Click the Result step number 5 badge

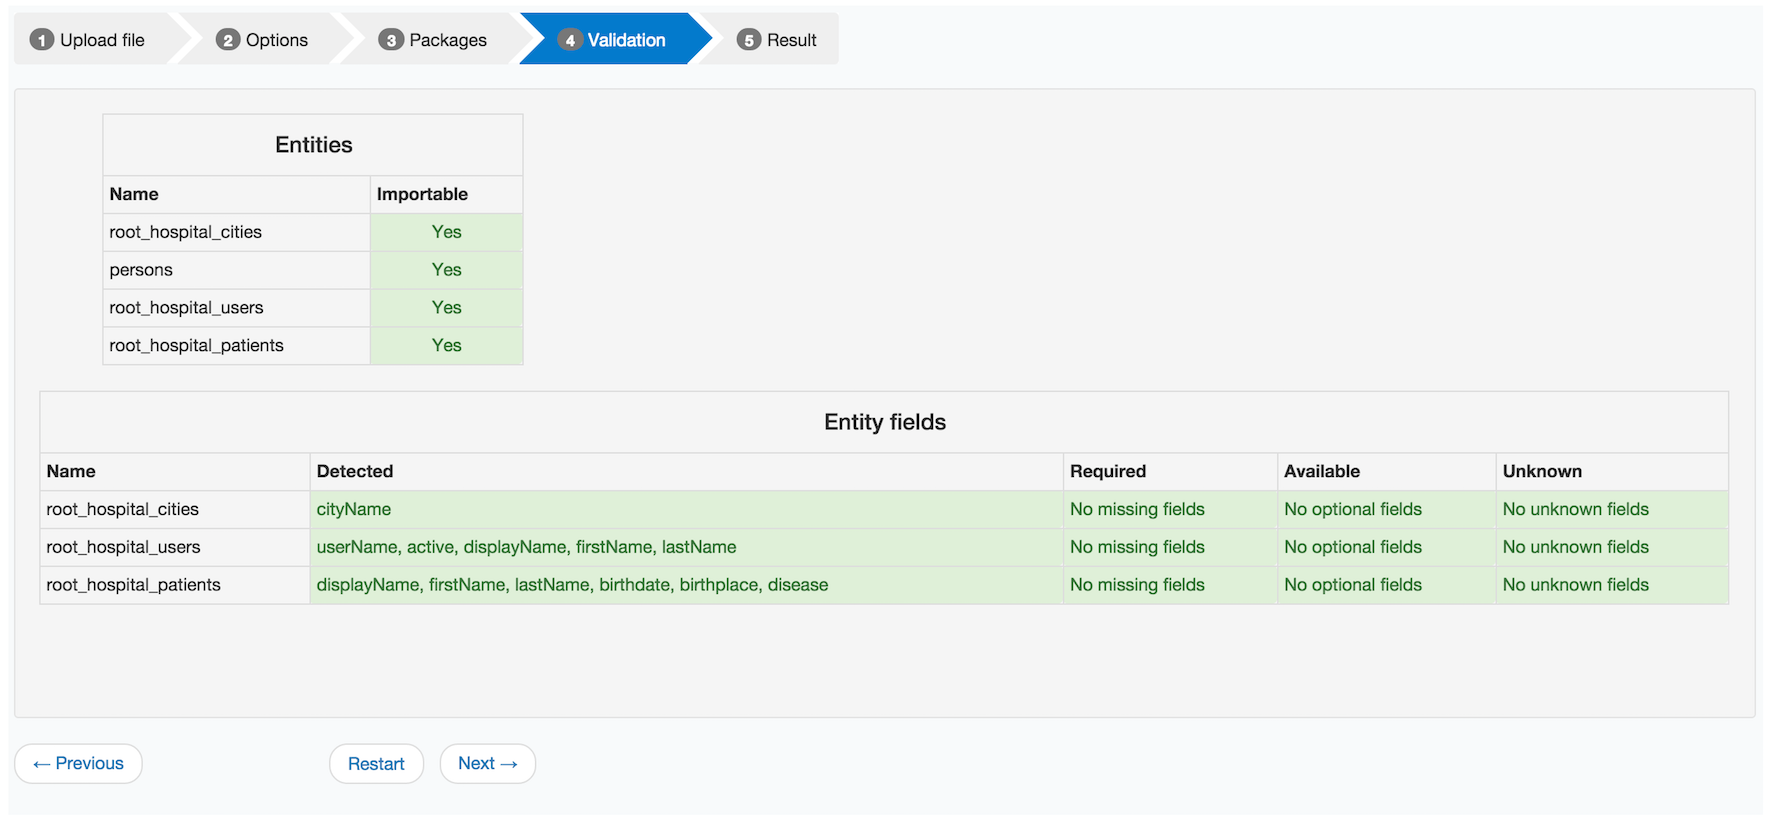click(x=749, y=40)
